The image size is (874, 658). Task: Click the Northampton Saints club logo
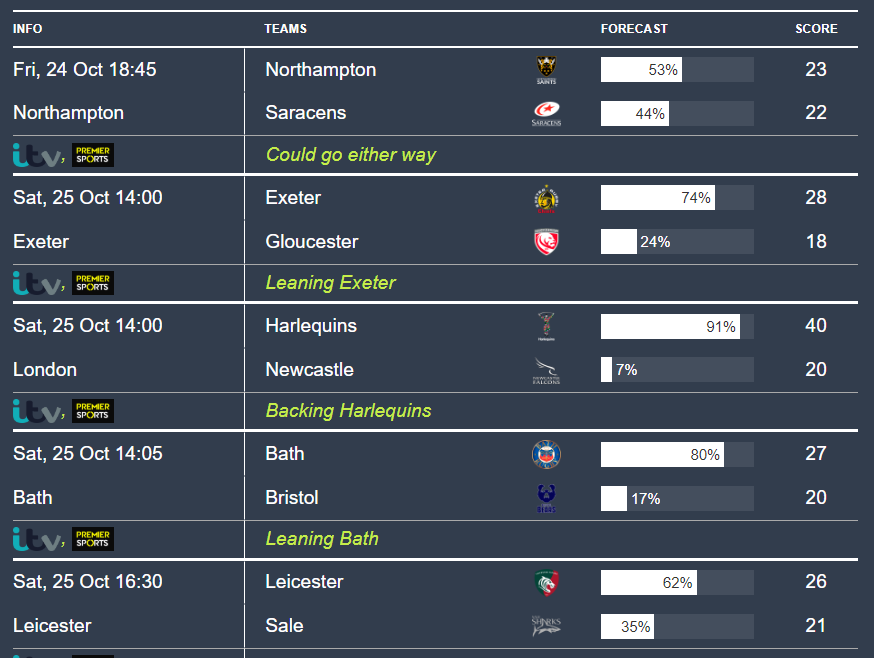point(546,69)
